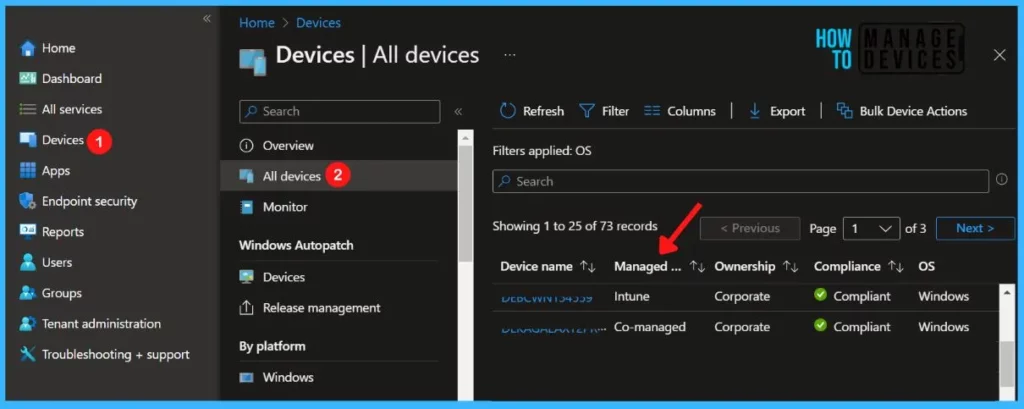Click the Endpoint security shield icon
Image resolution: width=1024 pixels, height=409 pixels.
(27, 201)
